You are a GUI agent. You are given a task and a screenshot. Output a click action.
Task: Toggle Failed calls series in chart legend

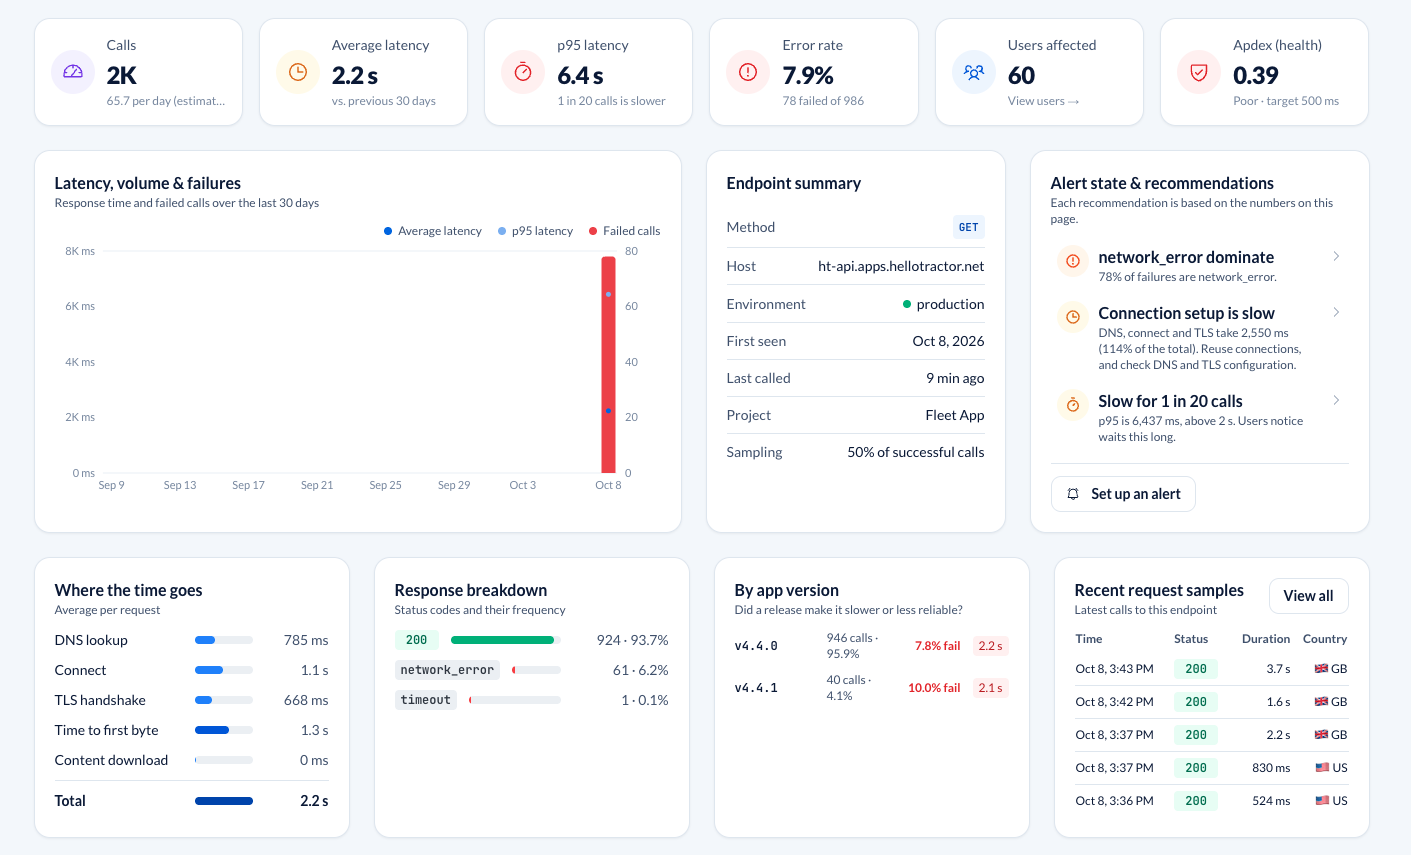tap(625, 231)
